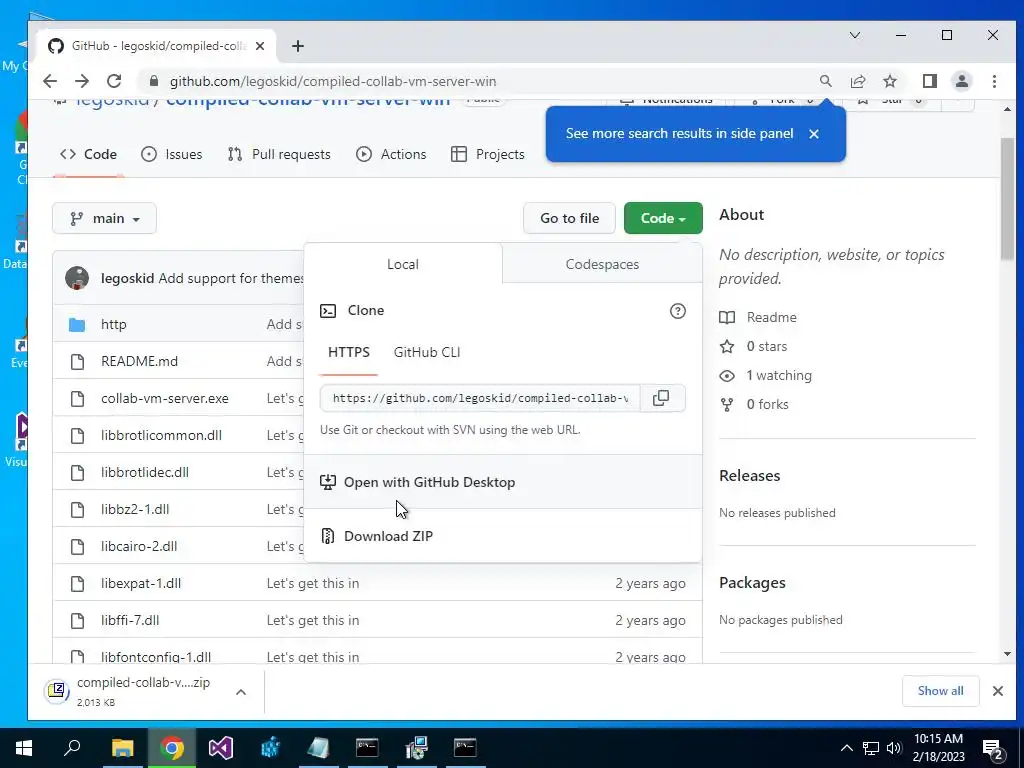Open the Projects tab

pyautogui.click(x=488, y=155)
